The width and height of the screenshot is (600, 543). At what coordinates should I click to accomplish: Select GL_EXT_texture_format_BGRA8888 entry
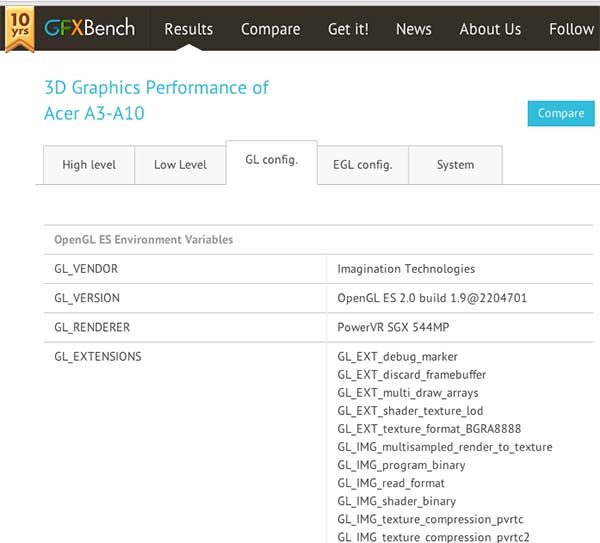(x=429, y=429)
